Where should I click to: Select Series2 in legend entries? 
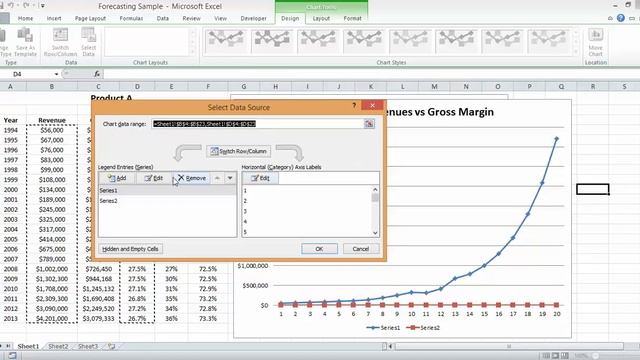coord(167,201)
